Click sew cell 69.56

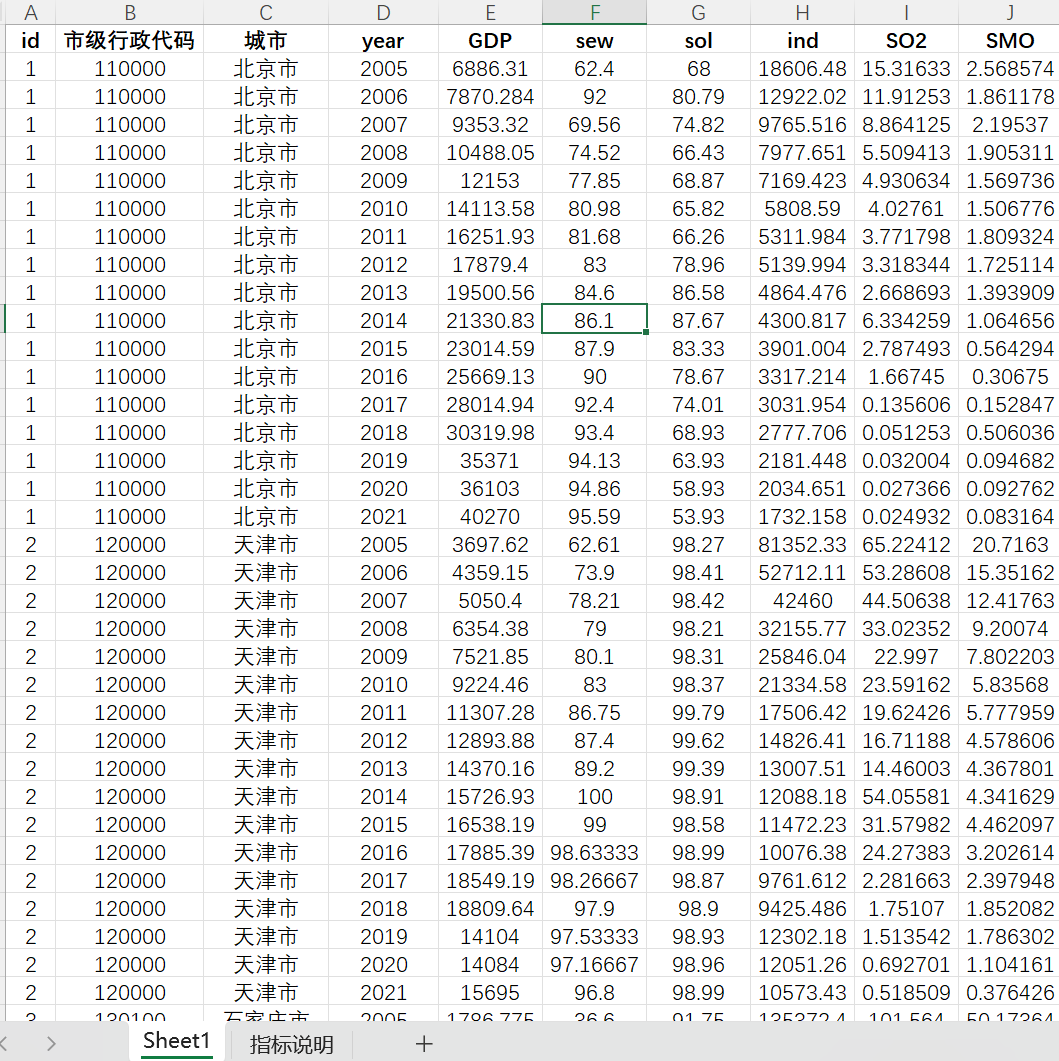click(595, 125)
